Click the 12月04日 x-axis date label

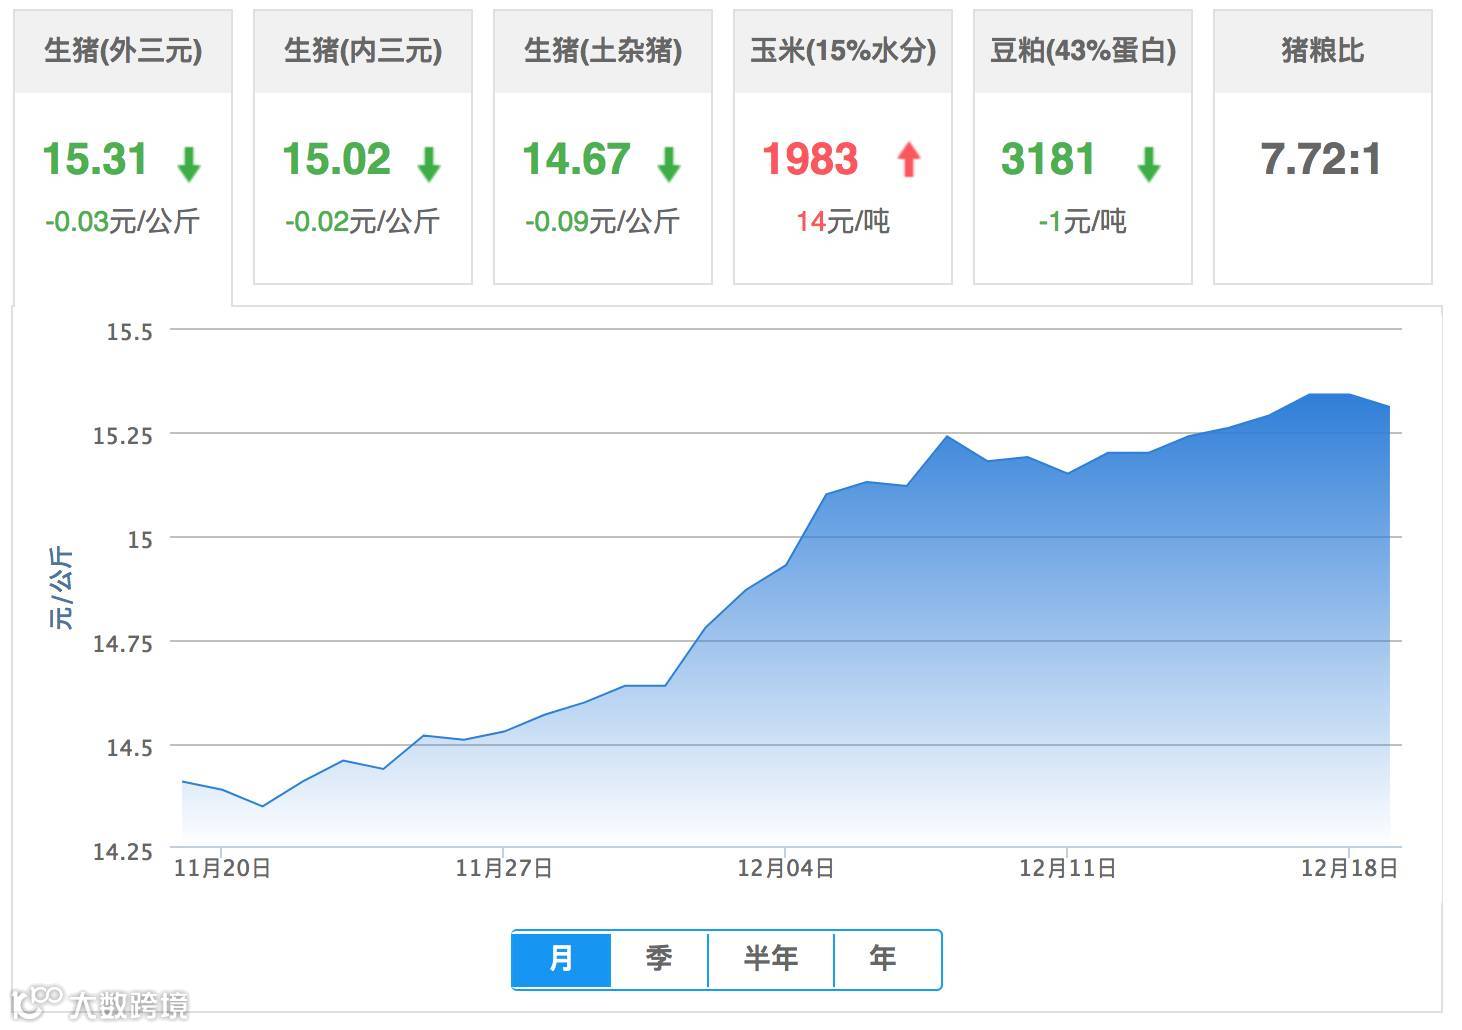pos(786,868)
